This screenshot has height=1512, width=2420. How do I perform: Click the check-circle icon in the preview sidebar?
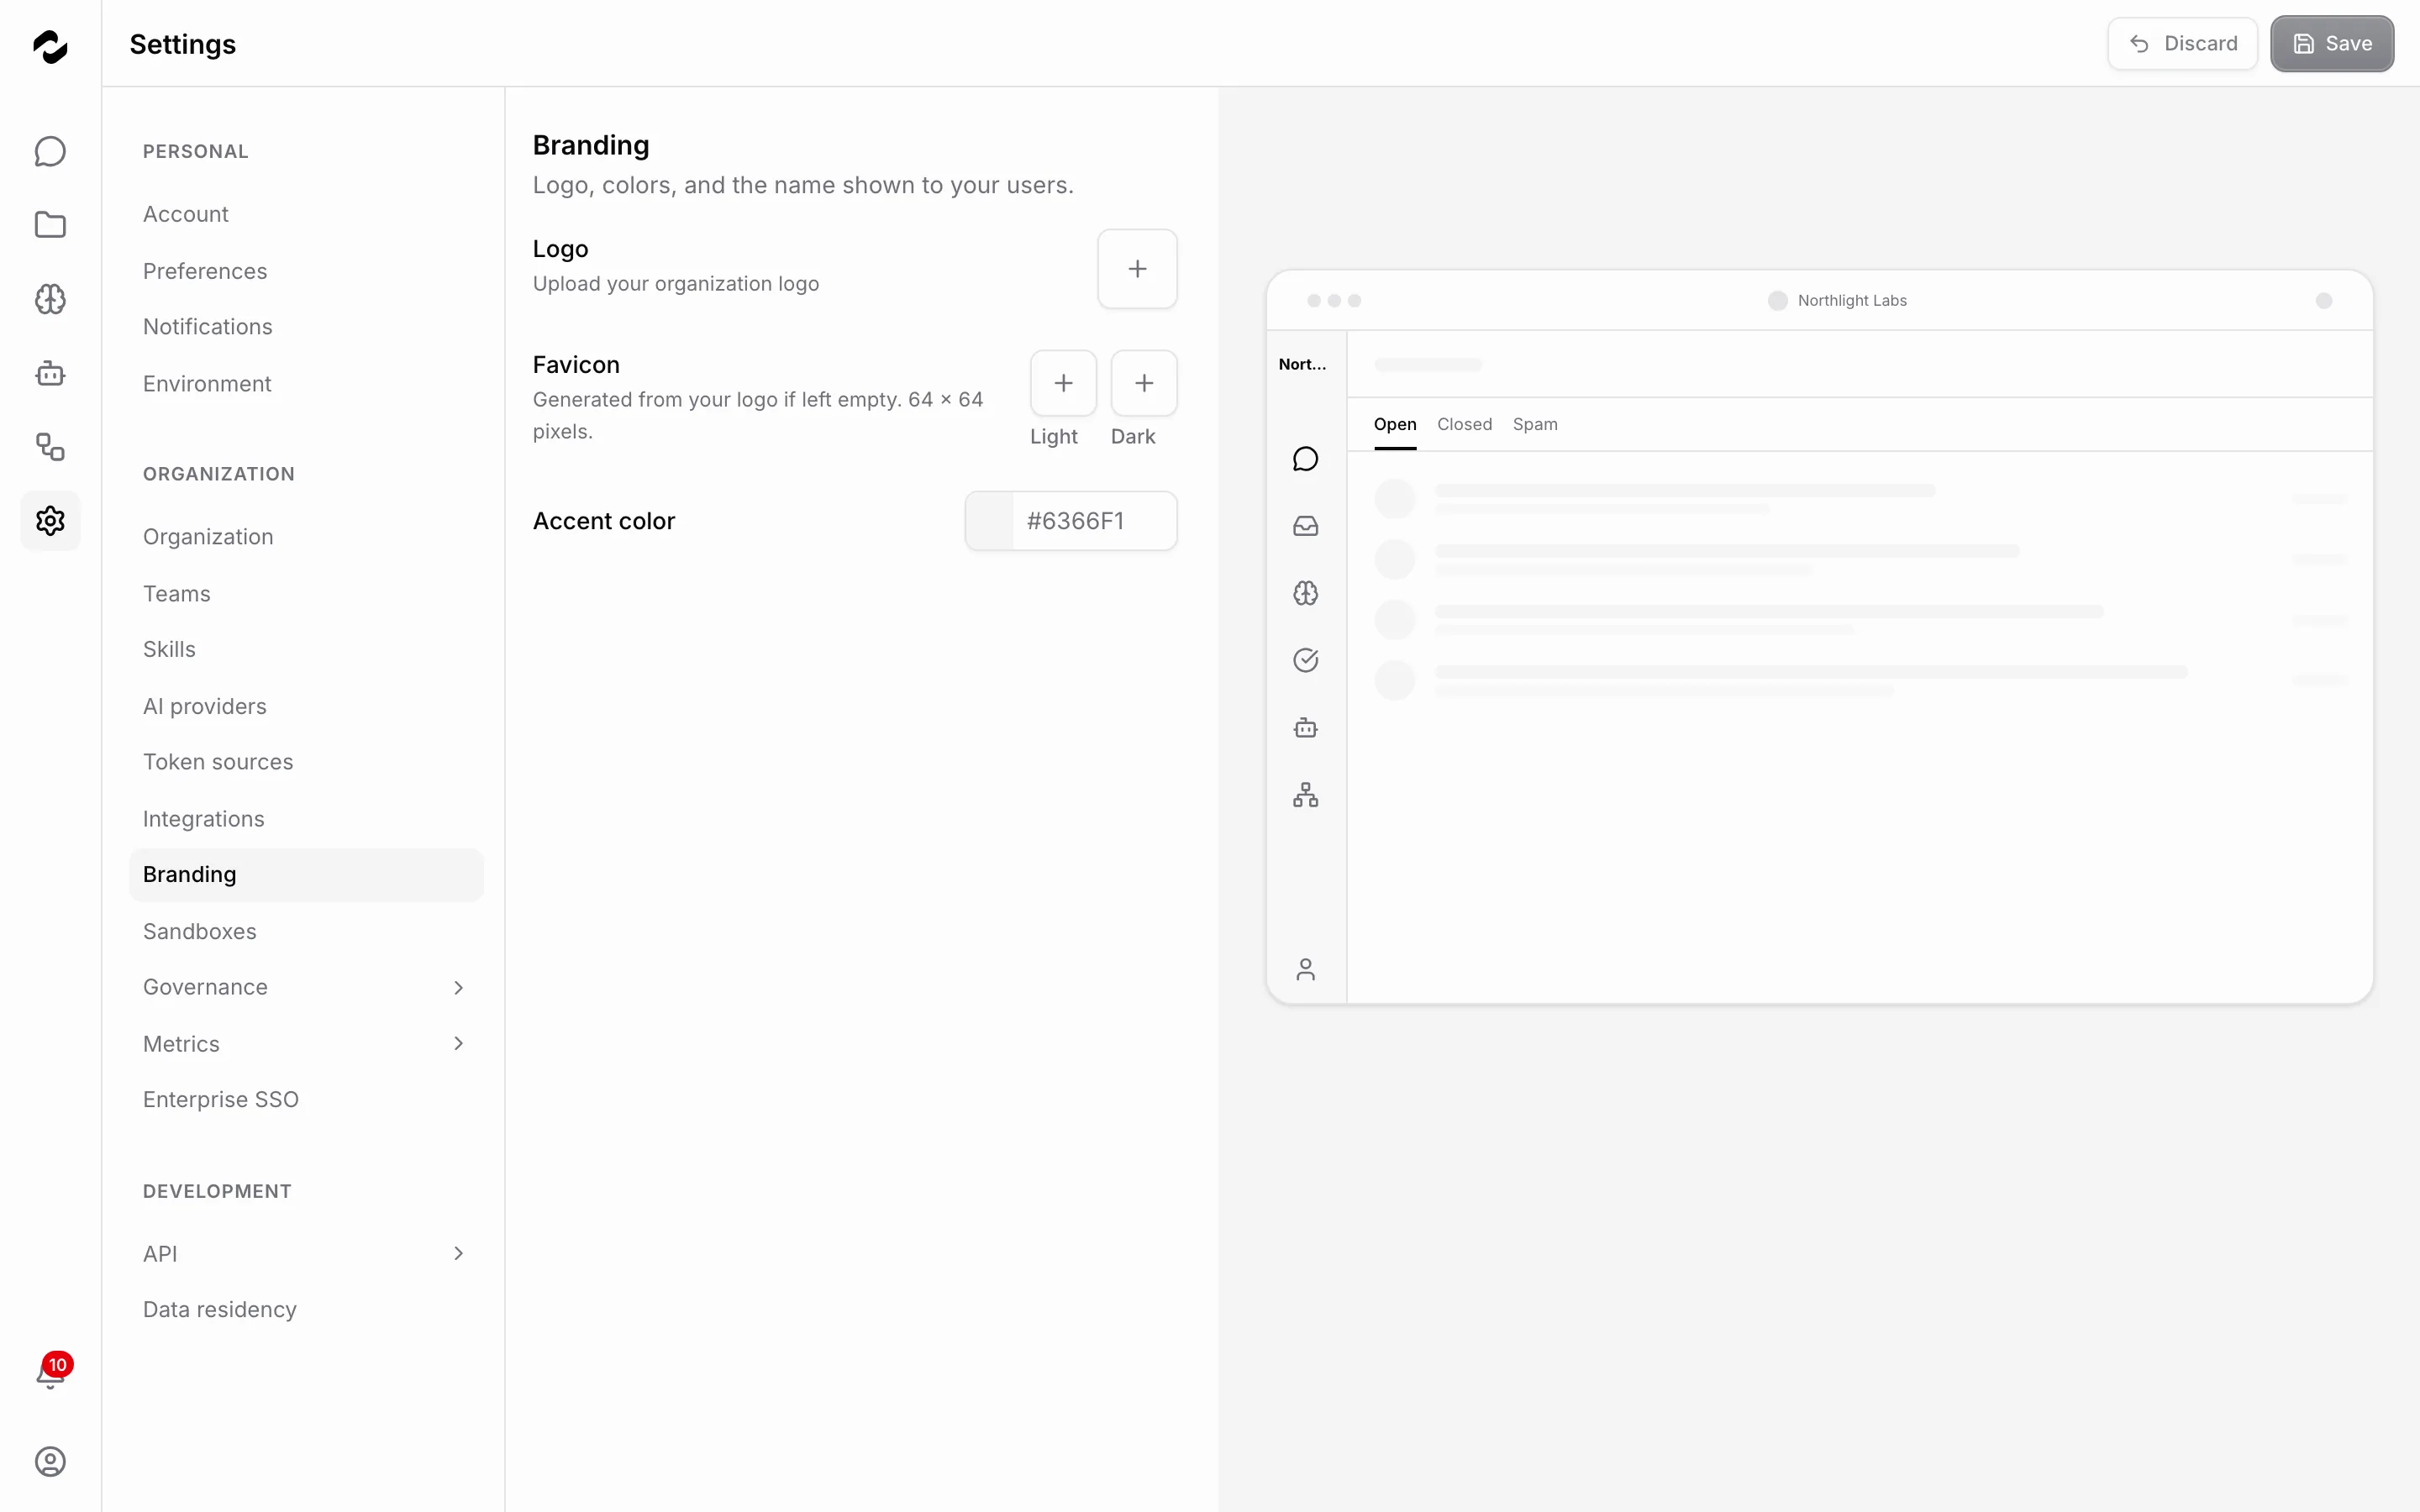pyautogui.click(x=1305, y=660)
